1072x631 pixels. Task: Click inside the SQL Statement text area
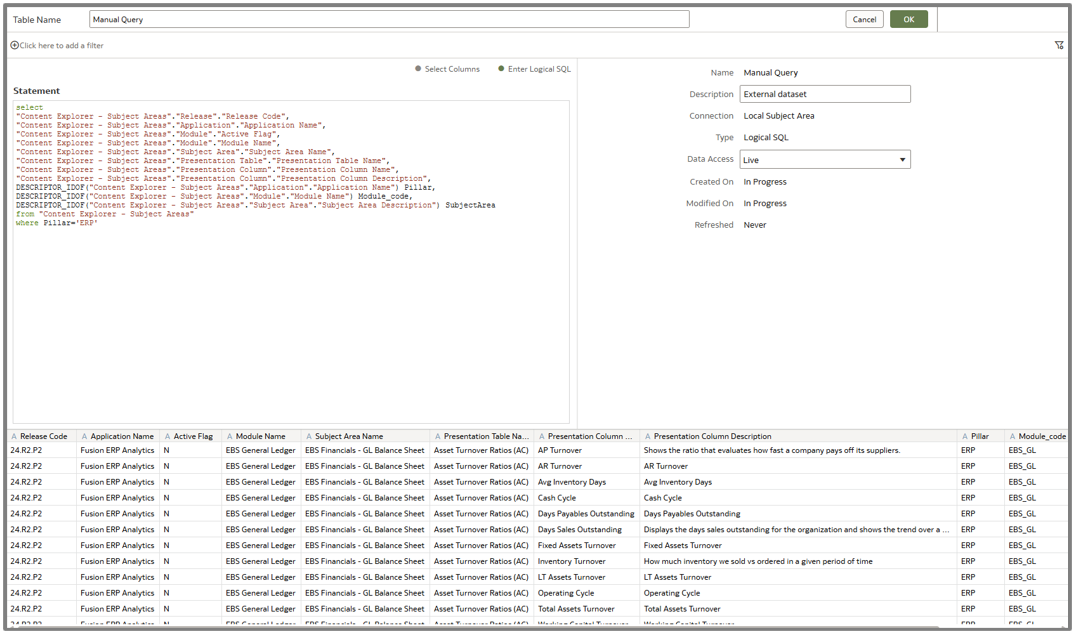click(290, 320)
